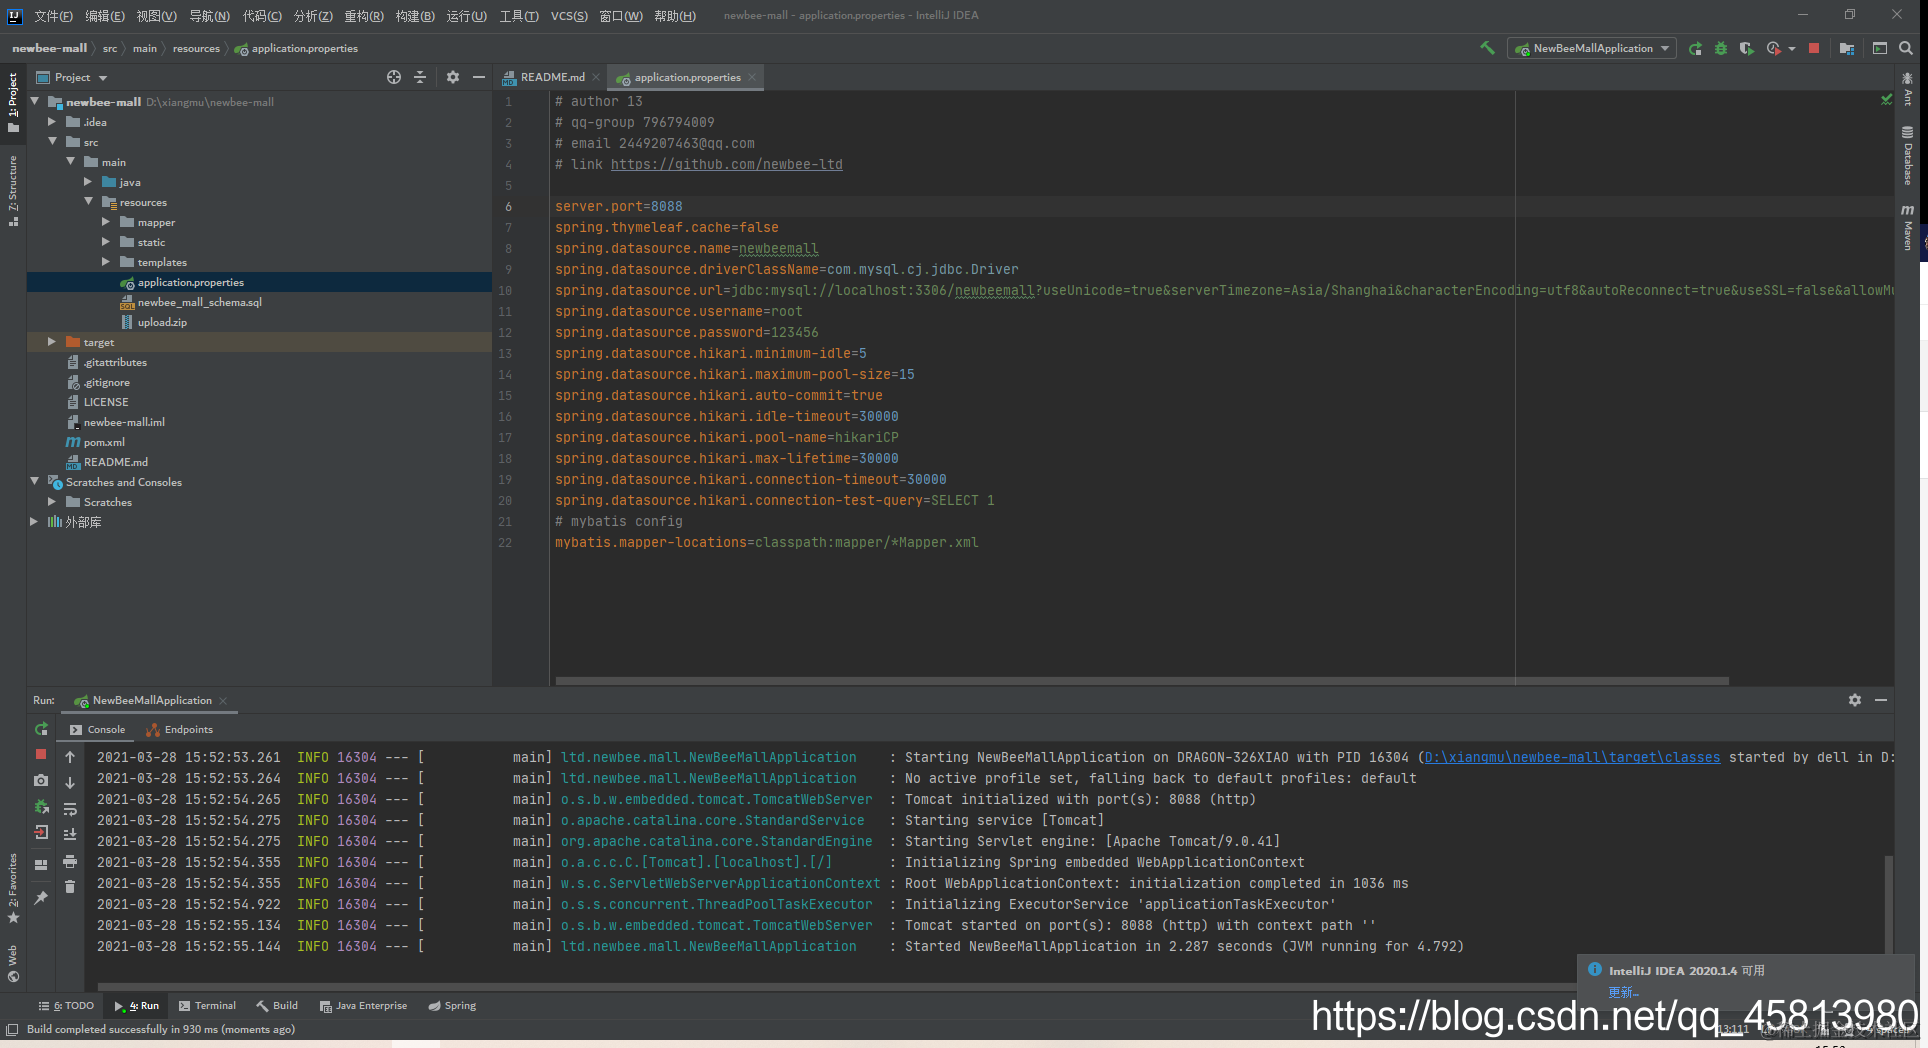
Task: Open the VCS(S) menu
Action: coord(568,15)
